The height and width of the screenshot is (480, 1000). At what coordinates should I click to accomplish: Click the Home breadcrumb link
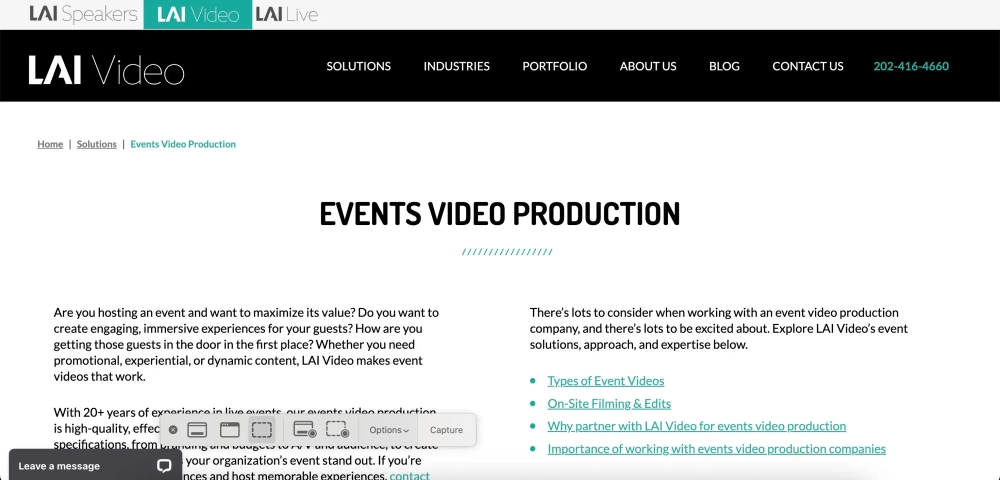[x=50, y=144]
